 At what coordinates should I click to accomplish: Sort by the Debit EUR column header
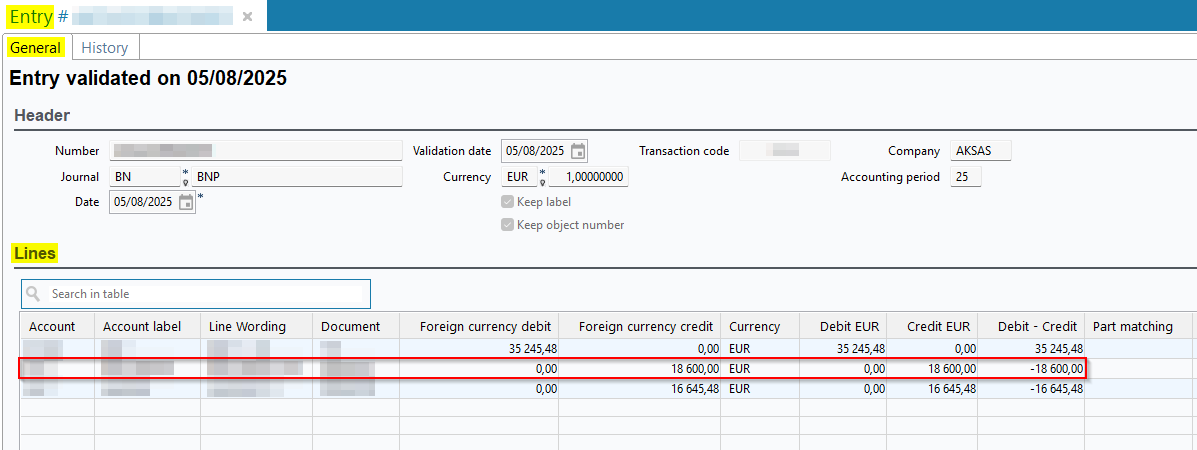[842, 326]
